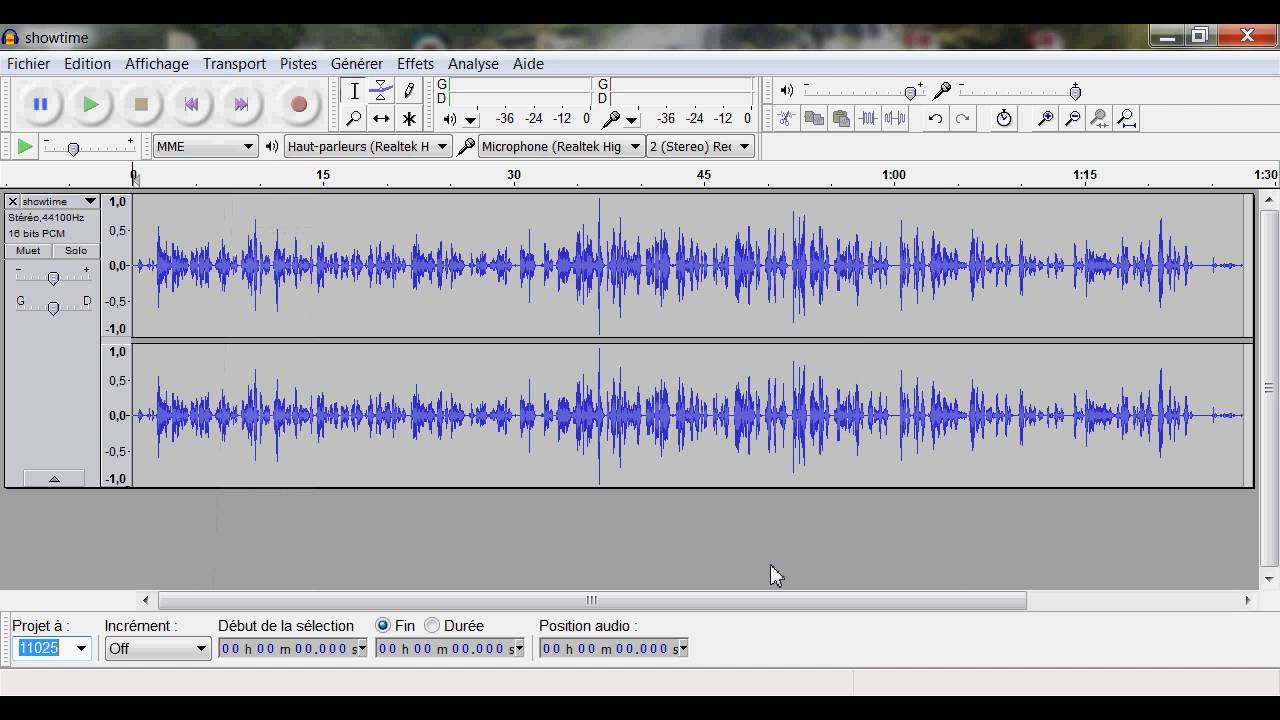Stop playback with the Stop button
This screenshot has height=720, width=1280.
click(141, 104)
